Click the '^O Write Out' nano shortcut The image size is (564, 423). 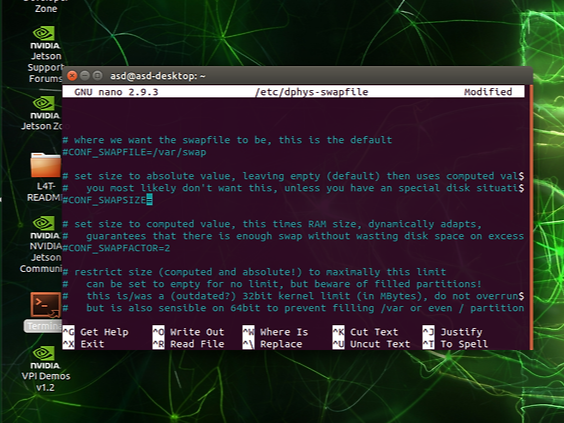(188, 332)
